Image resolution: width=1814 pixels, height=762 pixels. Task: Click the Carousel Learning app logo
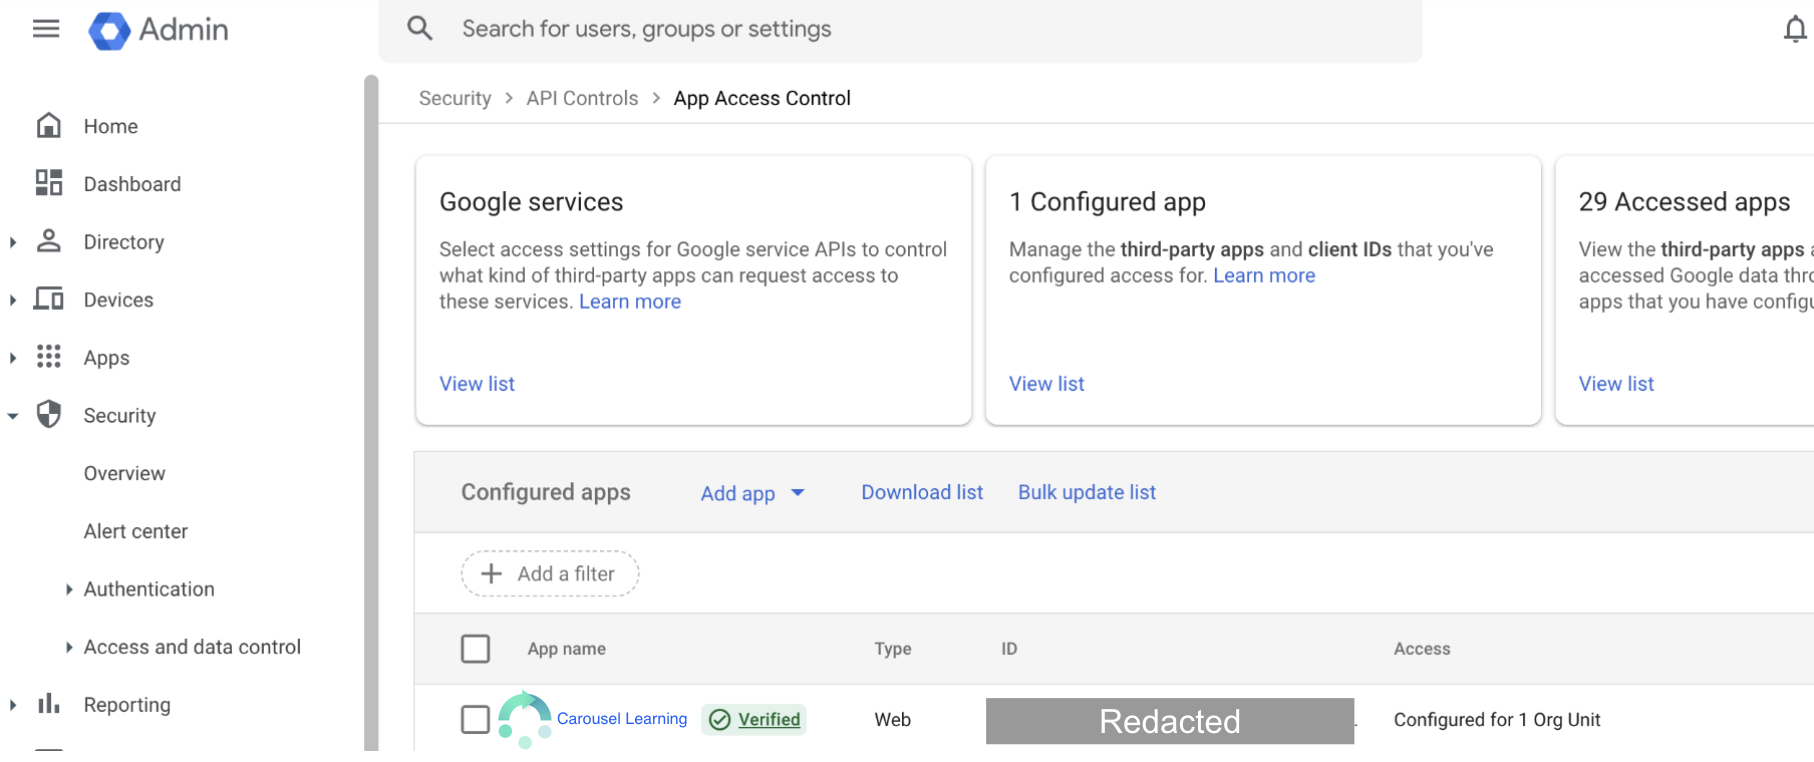tap(524, 719)
